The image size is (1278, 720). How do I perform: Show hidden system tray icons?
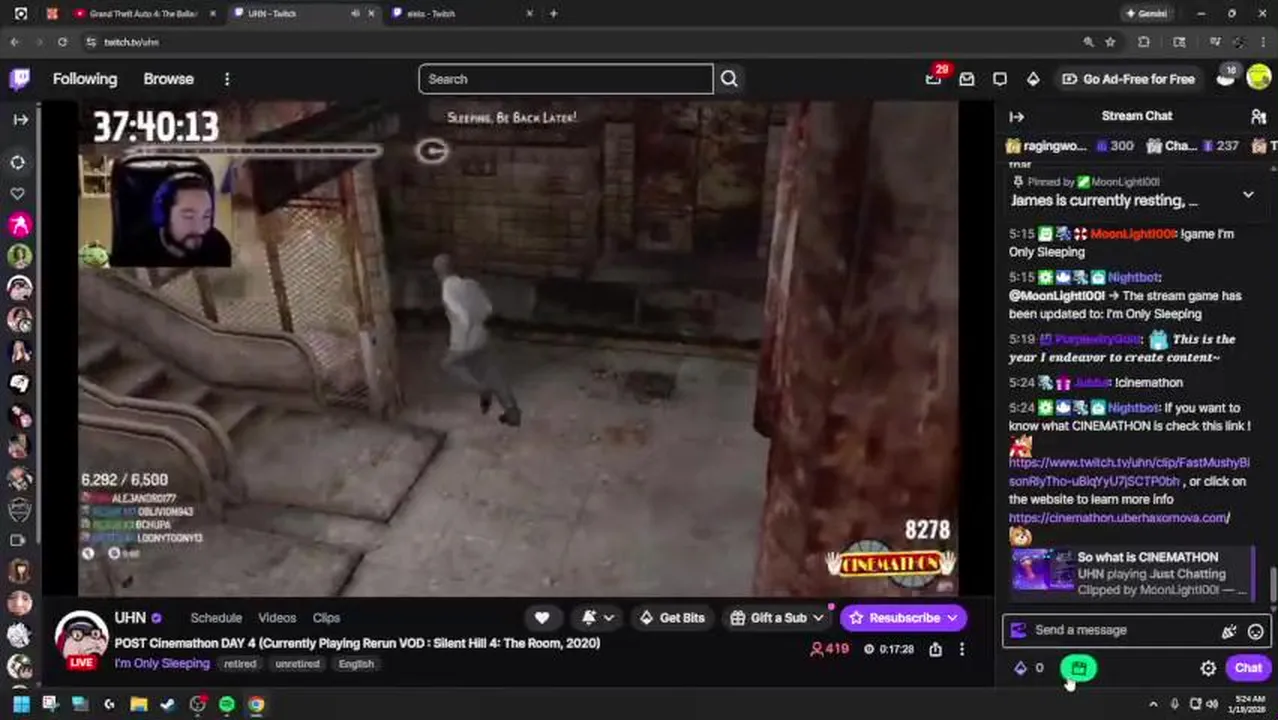pyautogui.click(x=1153, y=704)
